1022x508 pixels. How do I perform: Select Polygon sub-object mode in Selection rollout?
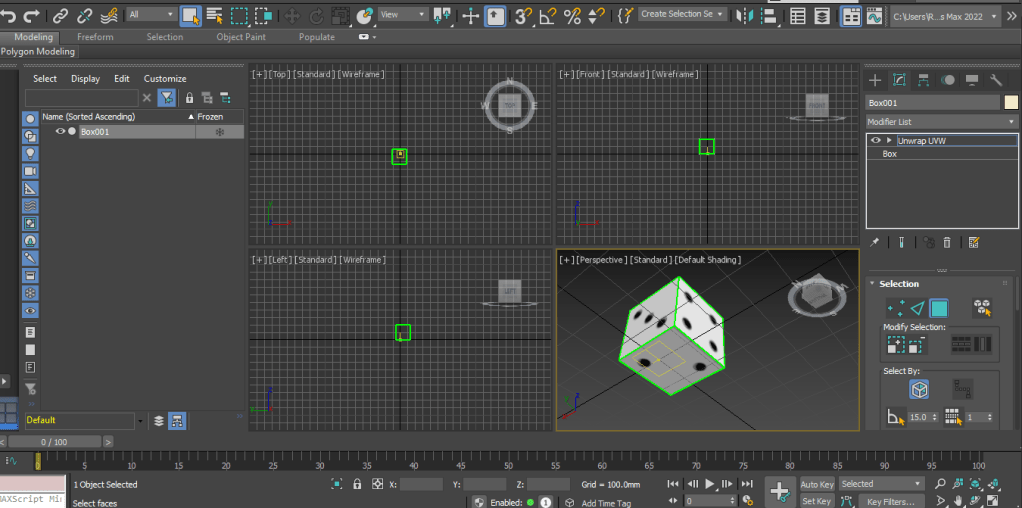939,308
